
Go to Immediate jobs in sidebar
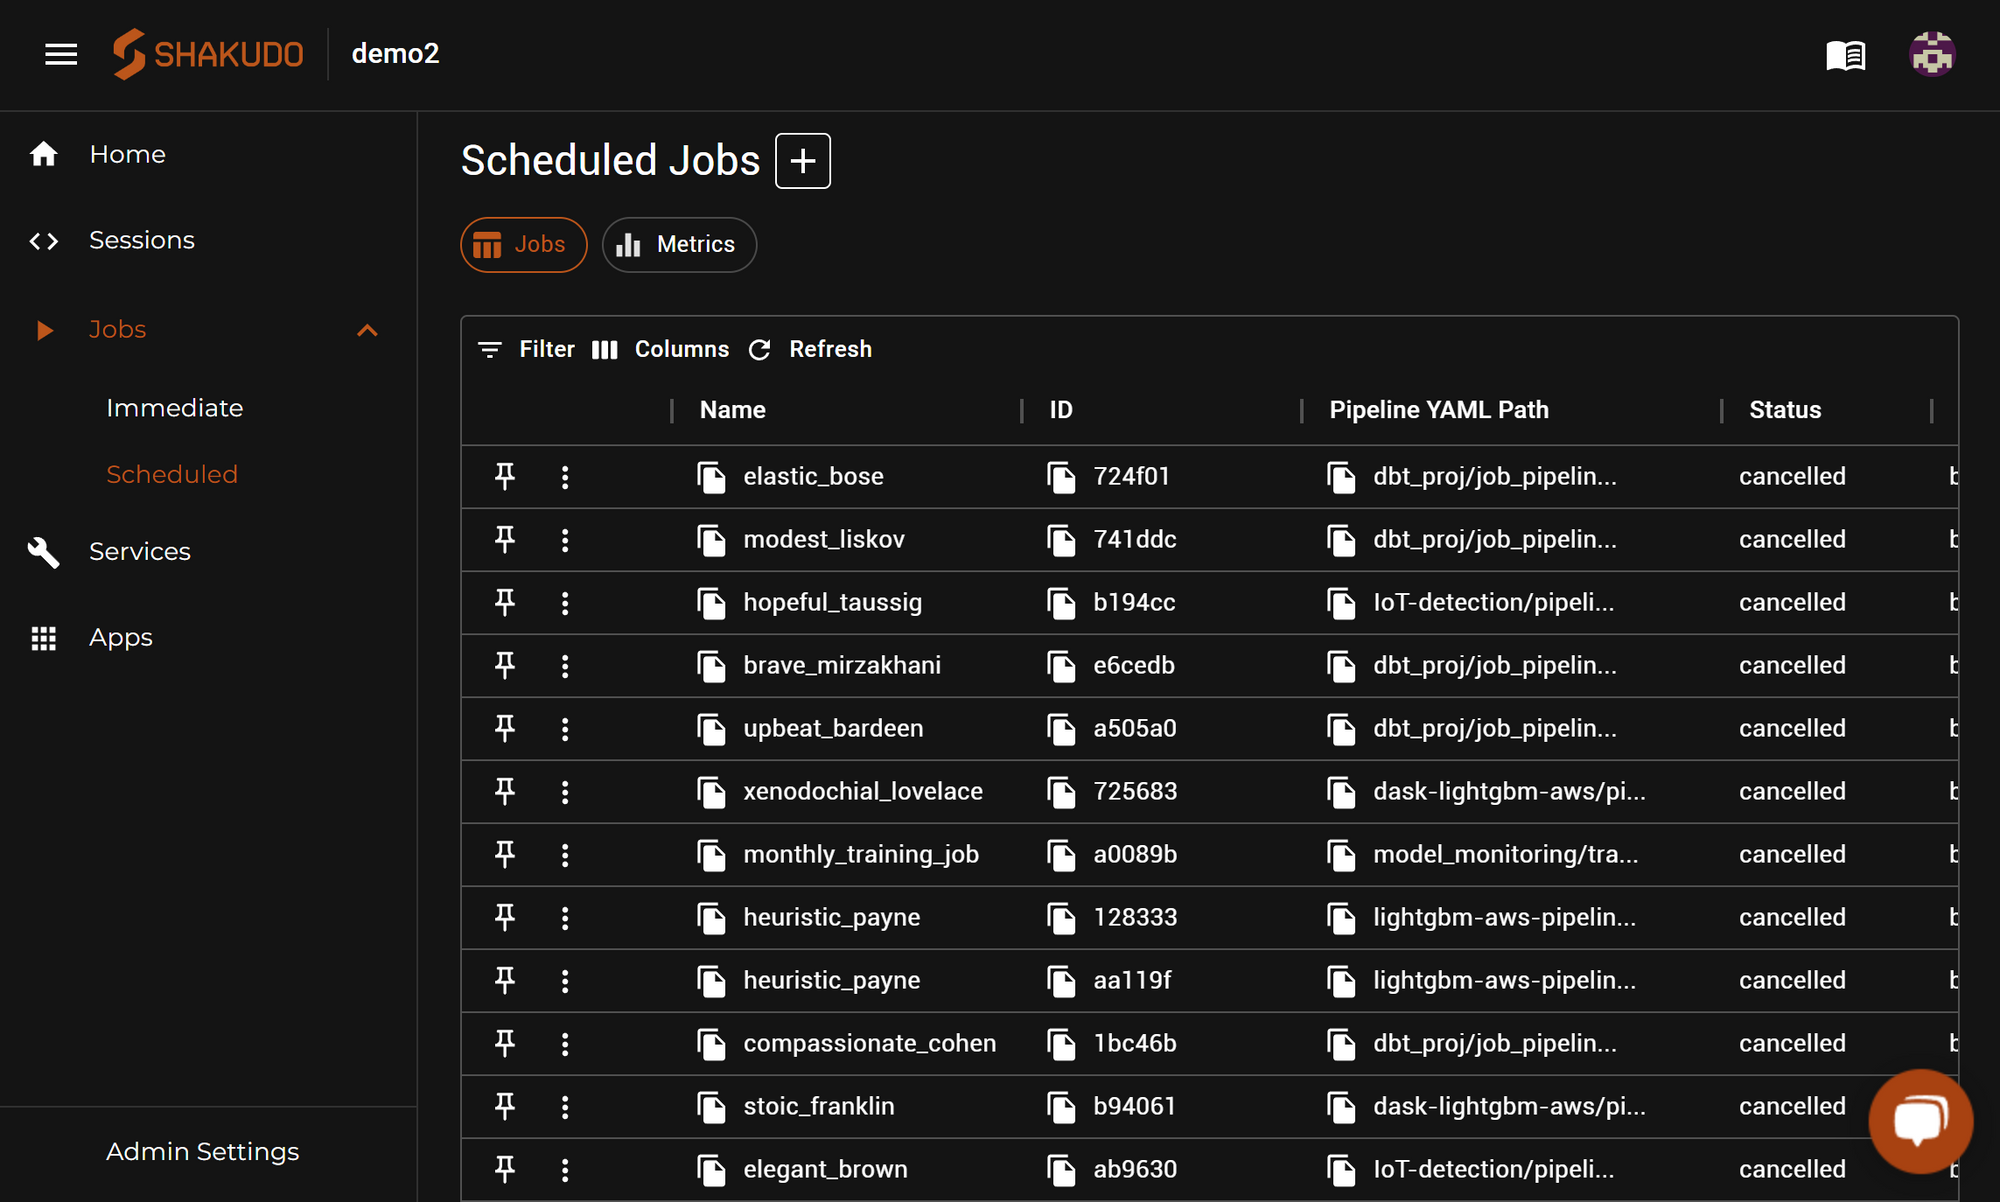coord(175,408)
